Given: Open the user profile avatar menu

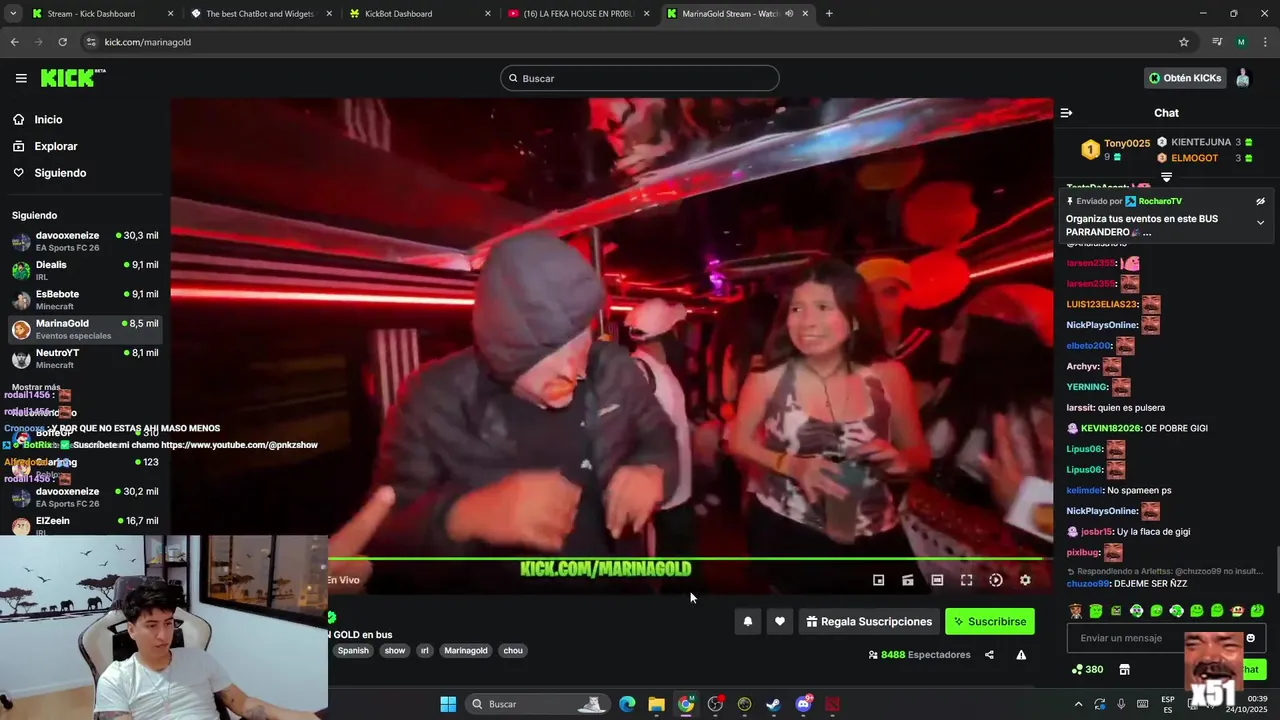Looking at the screenshot, I should click(1242, 78).
